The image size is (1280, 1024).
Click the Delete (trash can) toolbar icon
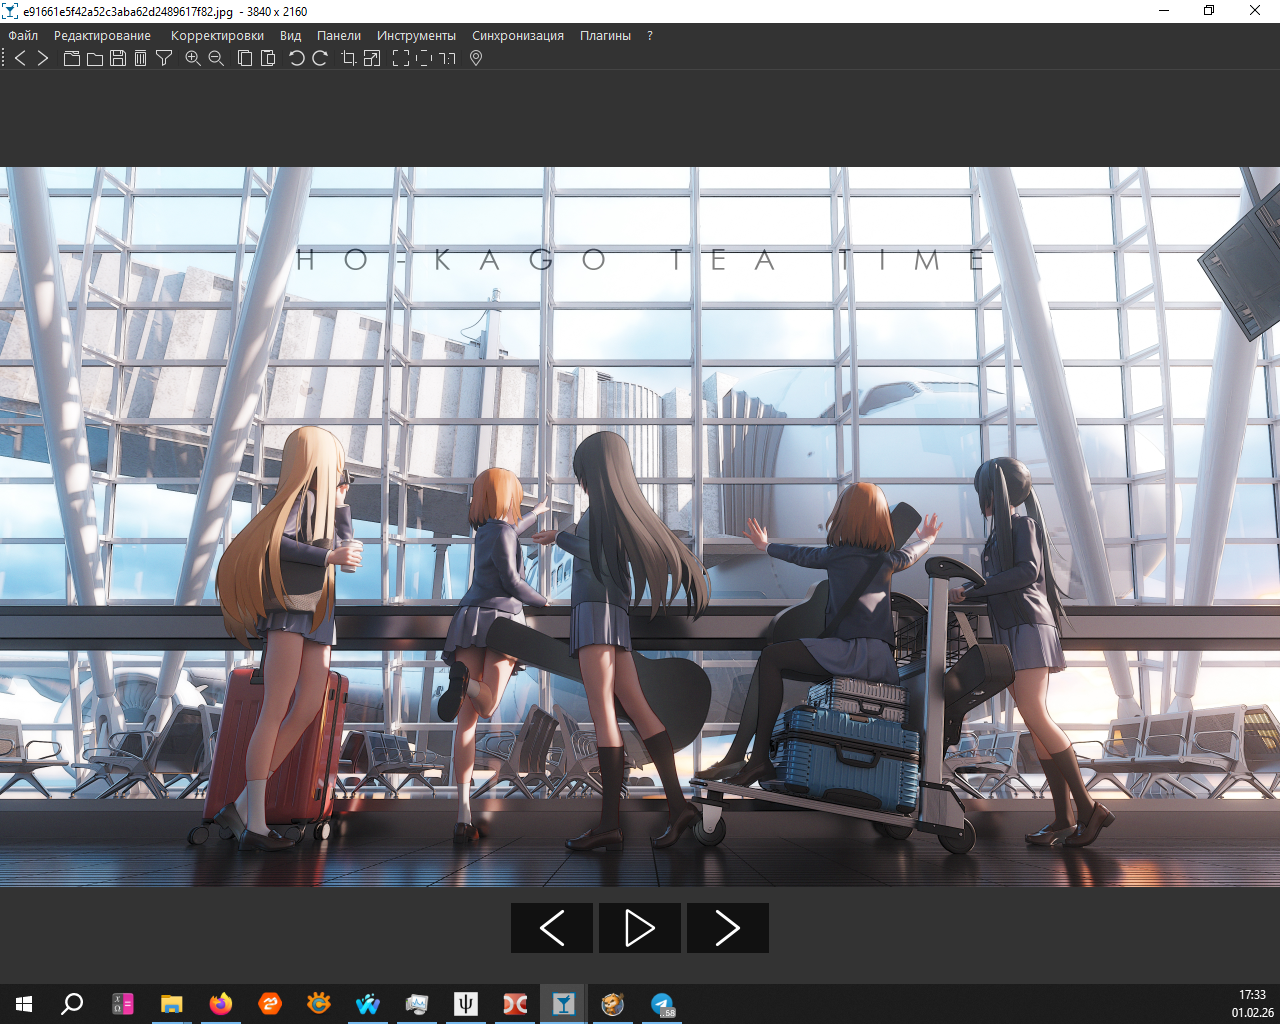[x=140, y=59]
